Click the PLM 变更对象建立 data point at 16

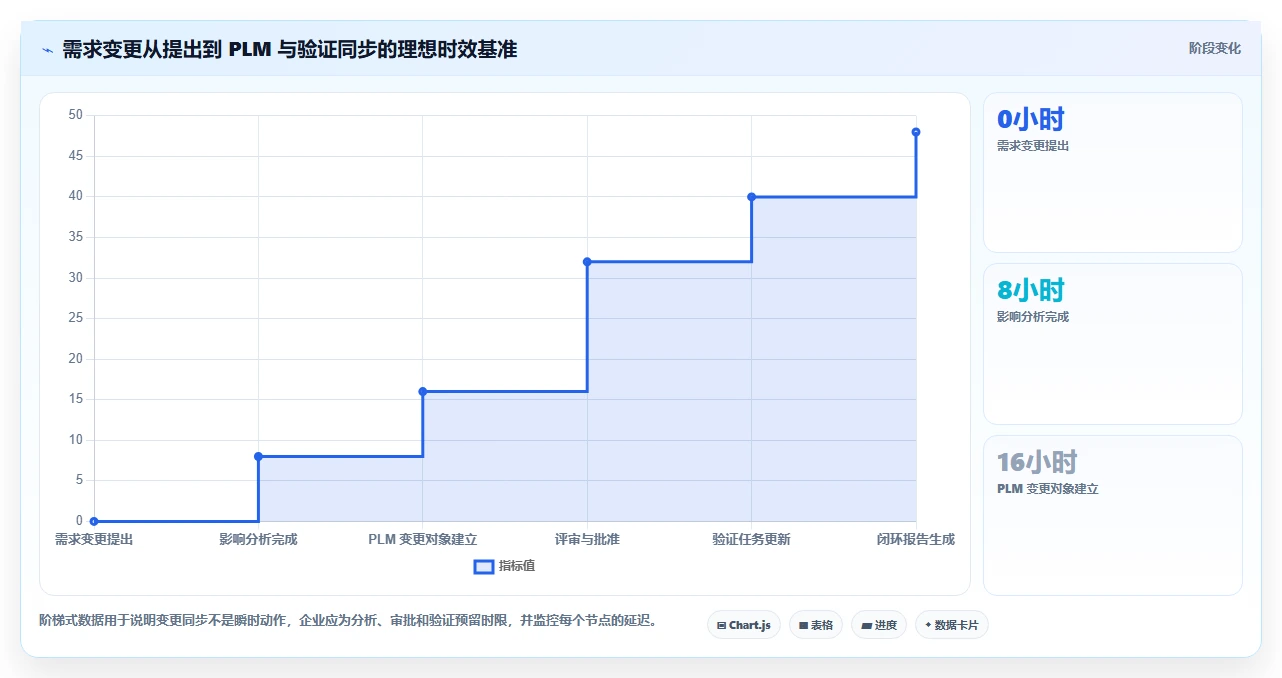point(423,391)
